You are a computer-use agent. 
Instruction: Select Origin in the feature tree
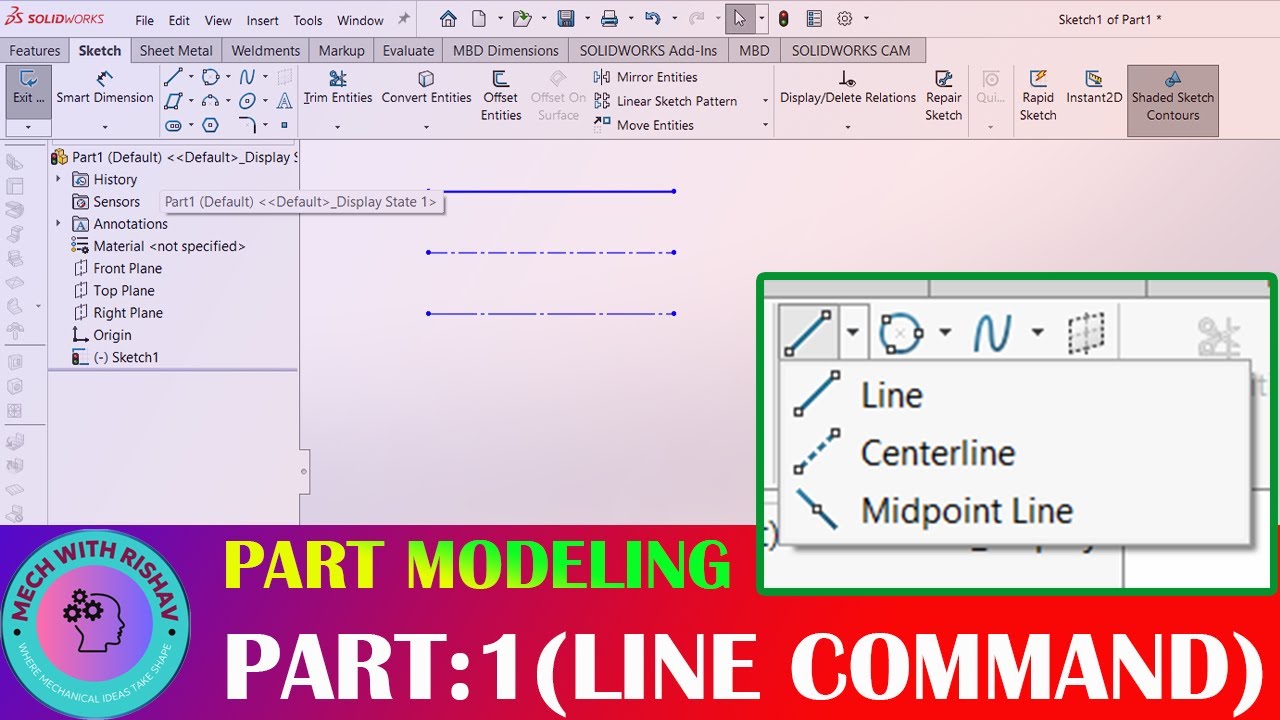102,335
